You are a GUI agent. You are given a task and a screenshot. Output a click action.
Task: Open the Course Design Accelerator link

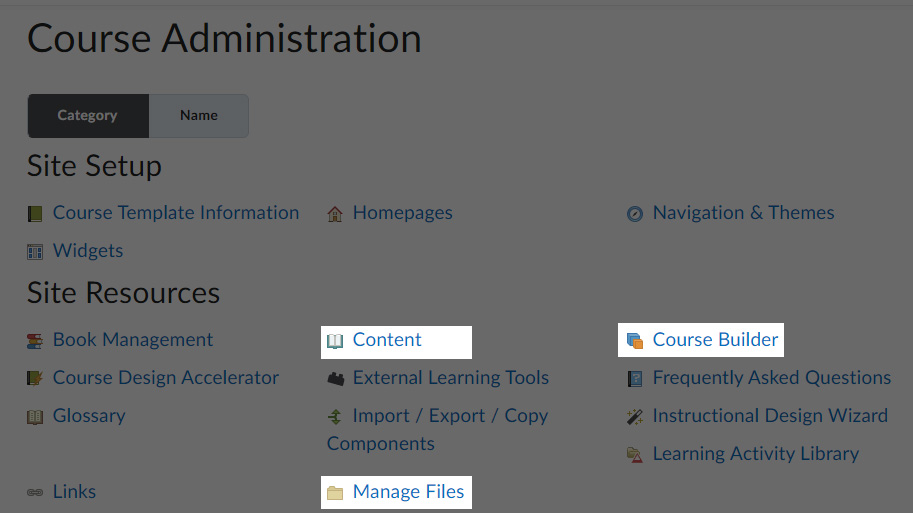(x=166, y=377)
